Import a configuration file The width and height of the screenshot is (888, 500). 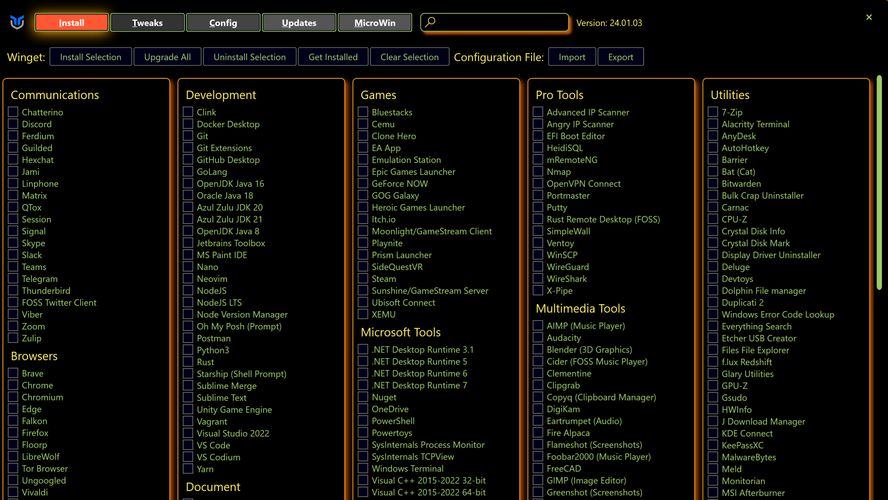coord(572,57)
